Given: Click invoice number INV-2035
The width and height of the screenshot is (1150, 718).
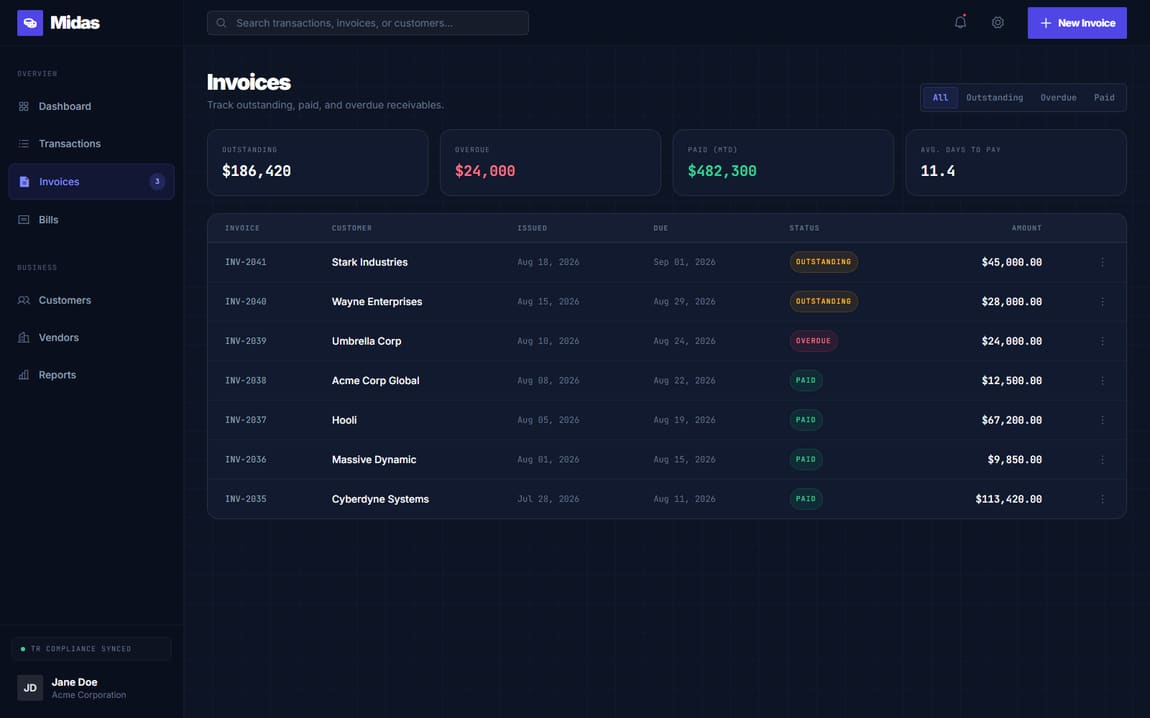Looking at the screenshot, I should pos(246,499).
